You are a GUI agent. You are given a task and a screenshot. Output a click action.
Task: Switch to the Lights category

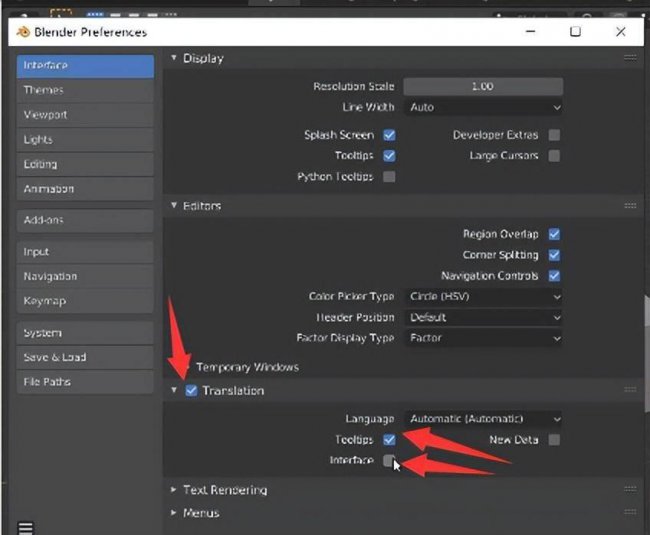(x=85, y=140)
